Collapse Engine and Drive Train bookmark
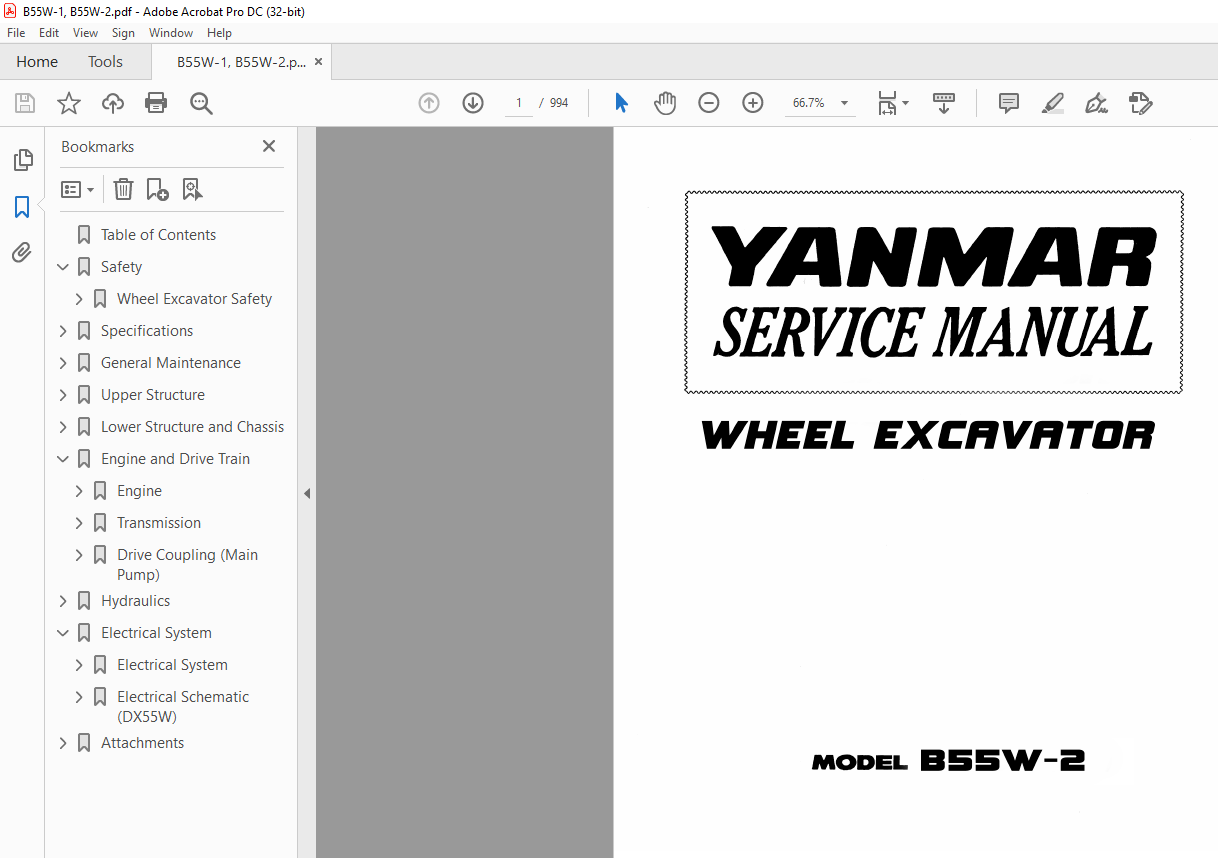 pos(63,459)
